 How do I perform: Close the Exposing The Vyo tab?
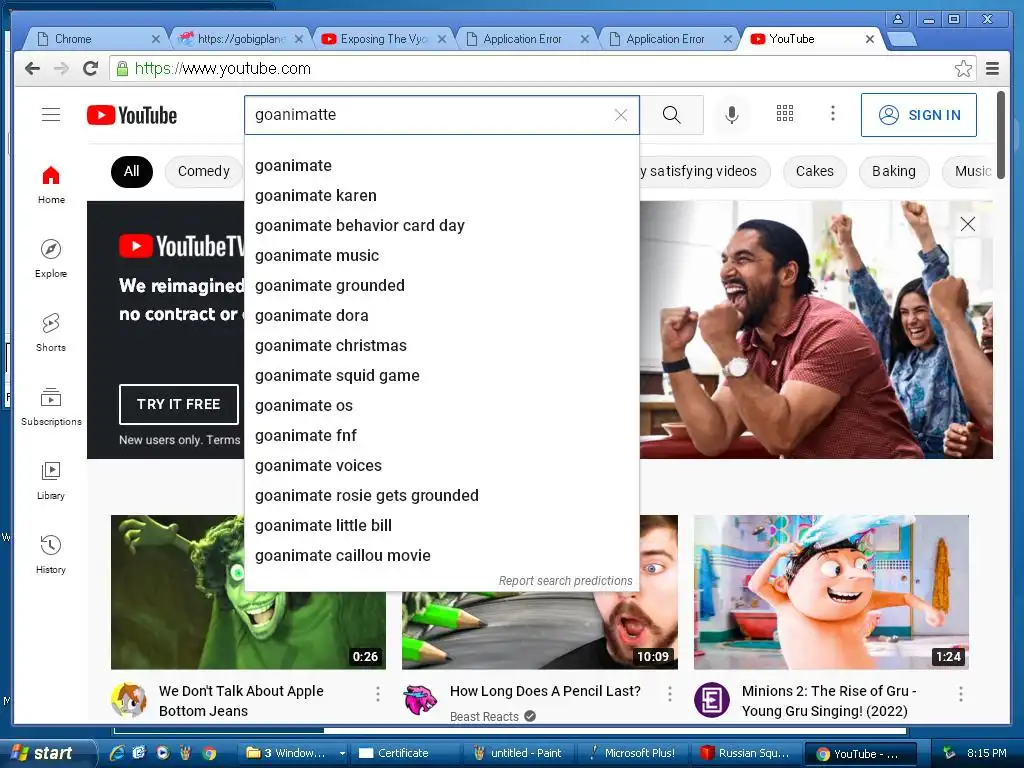(x=442, y=39)
